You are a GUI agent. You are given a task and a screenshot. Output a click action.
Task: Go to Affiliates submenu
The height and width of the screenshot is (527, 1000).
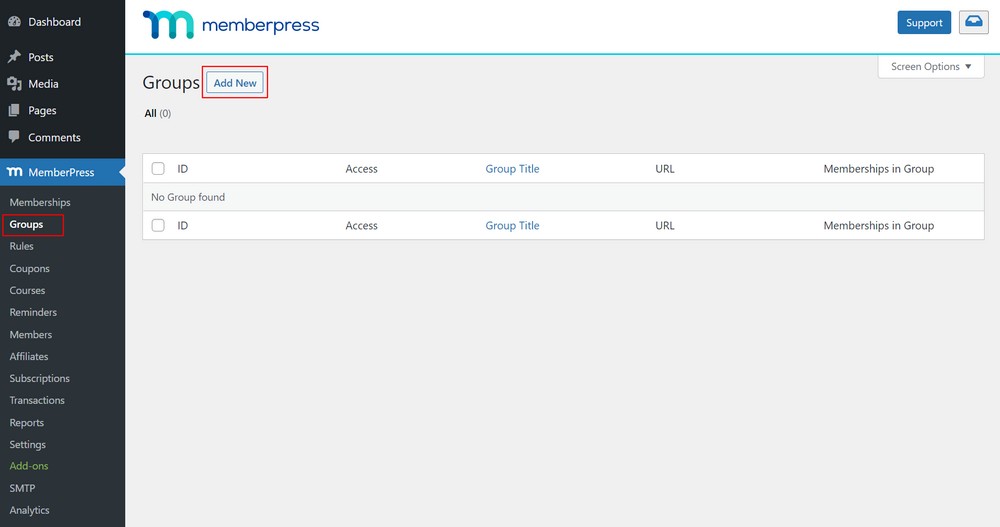coord(29,357)
